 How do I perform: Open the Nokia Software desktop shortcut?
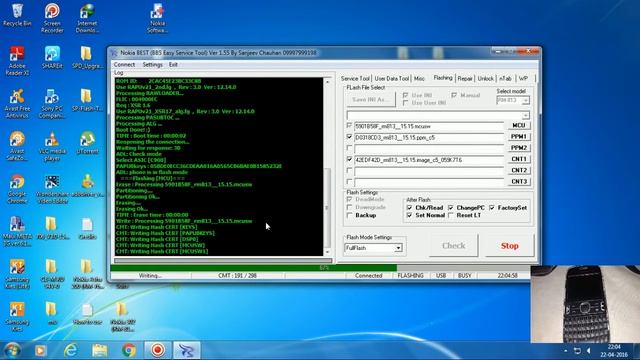click(157, 18)
